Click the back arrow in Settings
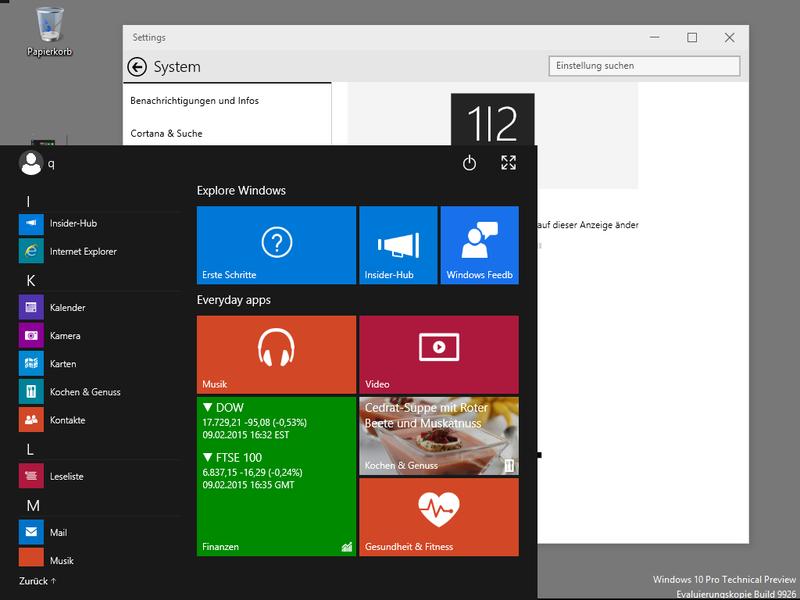Image resolution: width=800 pixels, height=600 pixels. click(137, 67)
